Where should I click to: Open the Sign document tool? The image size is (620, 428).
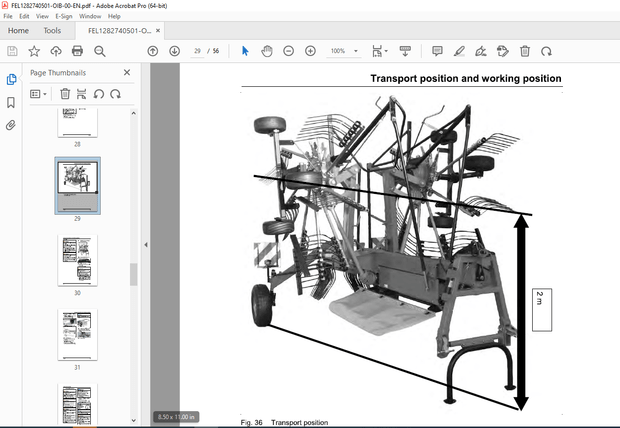pyautogui.click(x=481, y=51)
